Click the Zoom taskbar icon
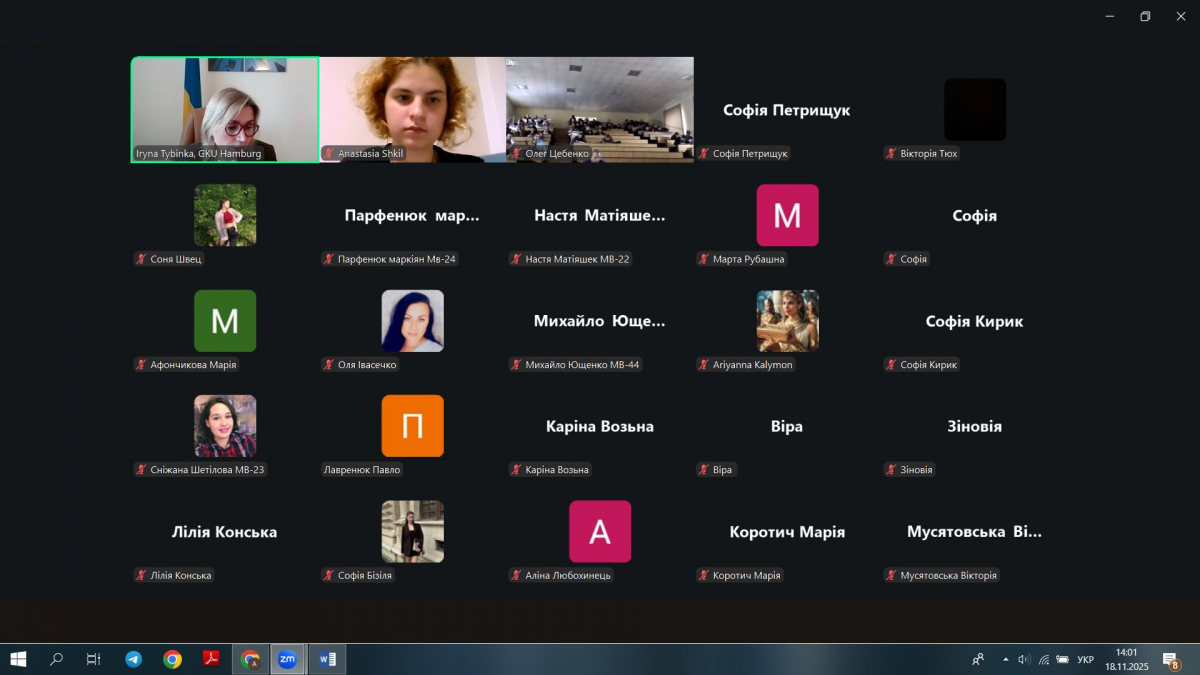Viewport: 1200px width, 675px height. 287,659
